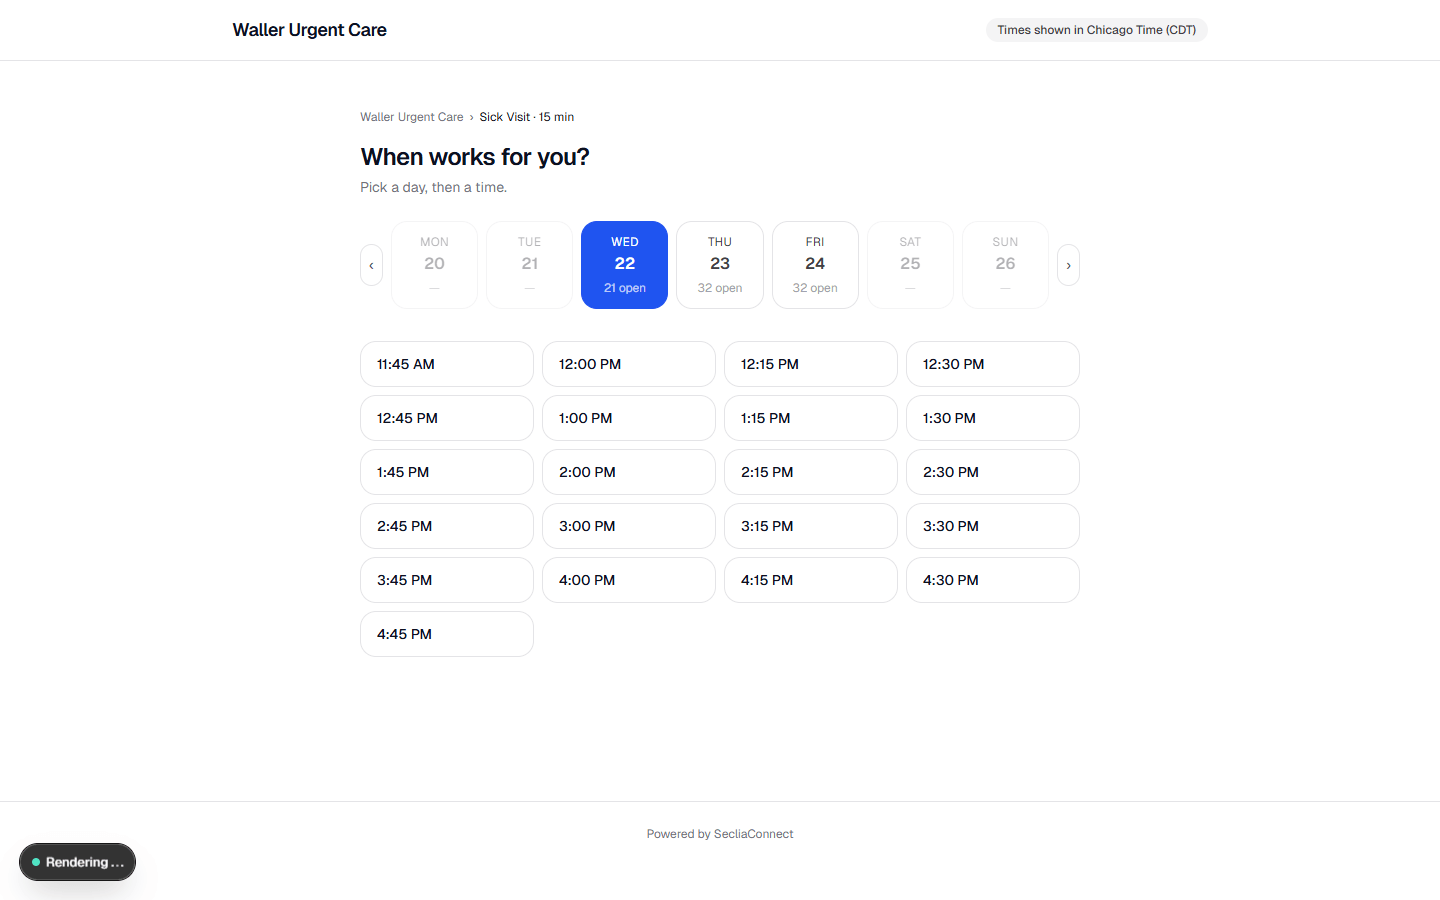Book the 3:30 PM slot

pos(992,526)
